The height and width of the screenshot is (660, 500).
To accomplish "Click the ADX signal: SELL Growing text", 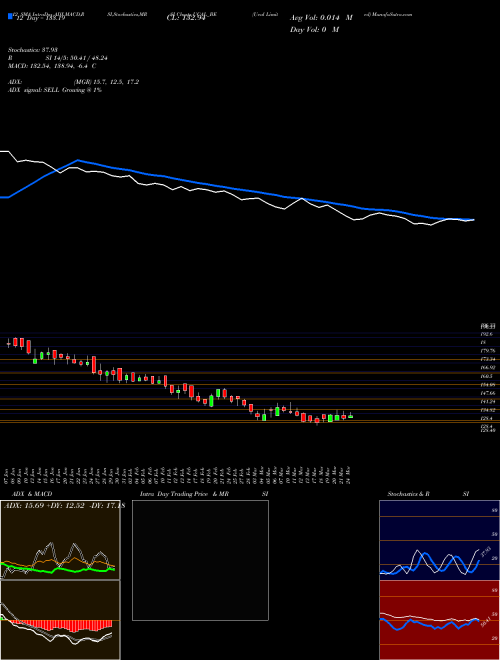I will pyautogui.click(x=55, y=90).
